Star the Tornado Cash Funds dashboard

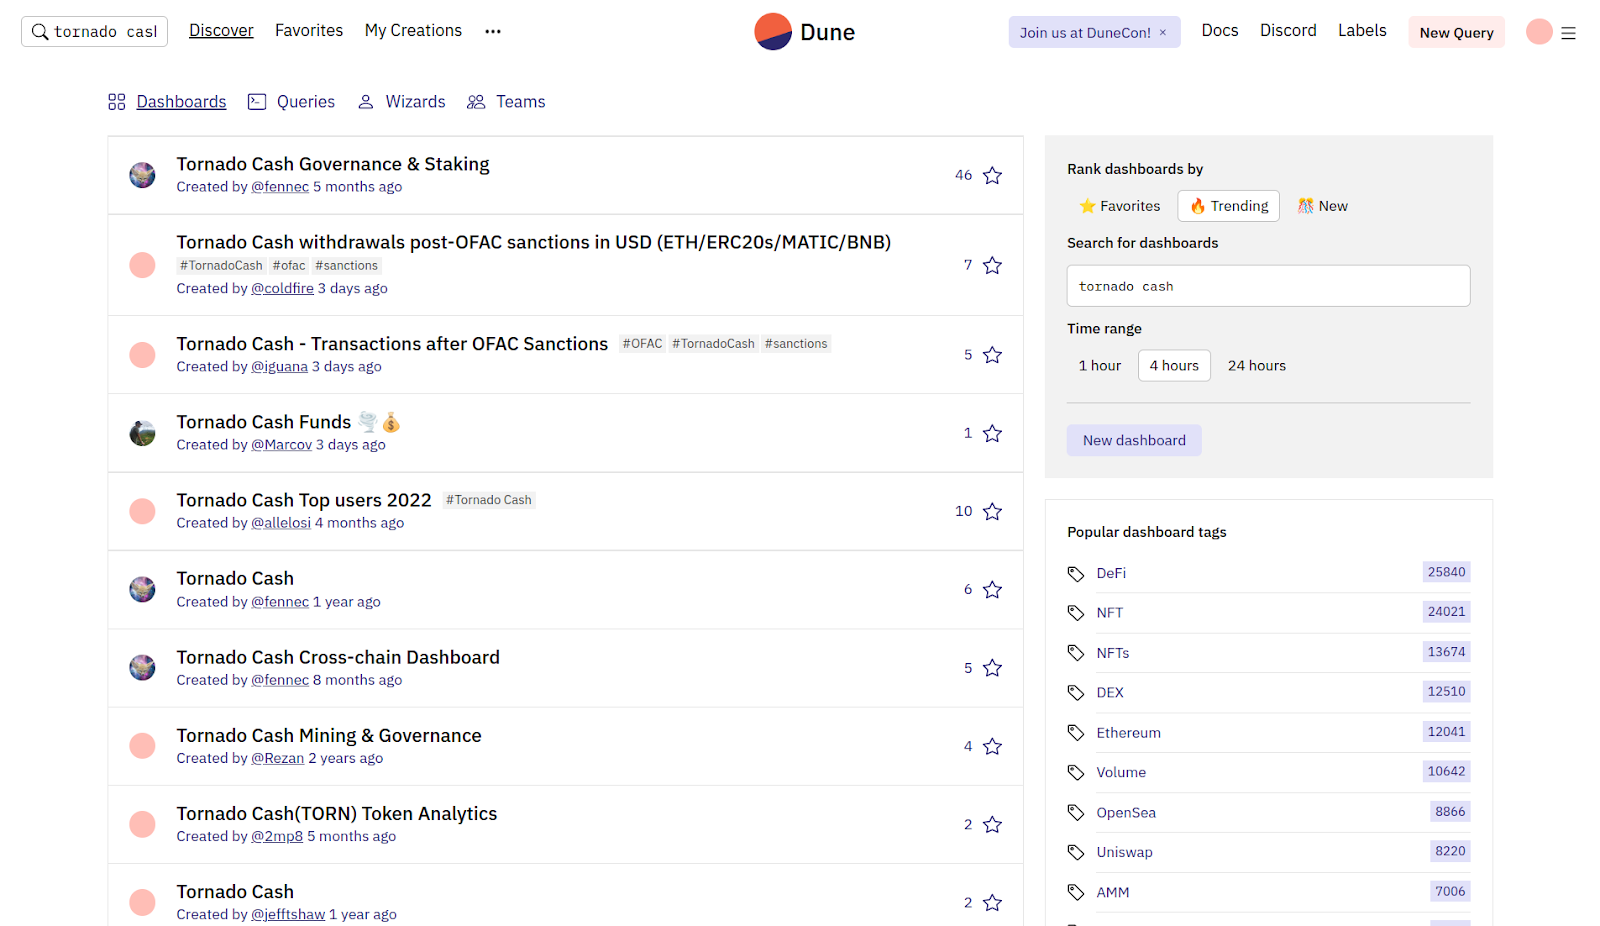tap(992, 433)
